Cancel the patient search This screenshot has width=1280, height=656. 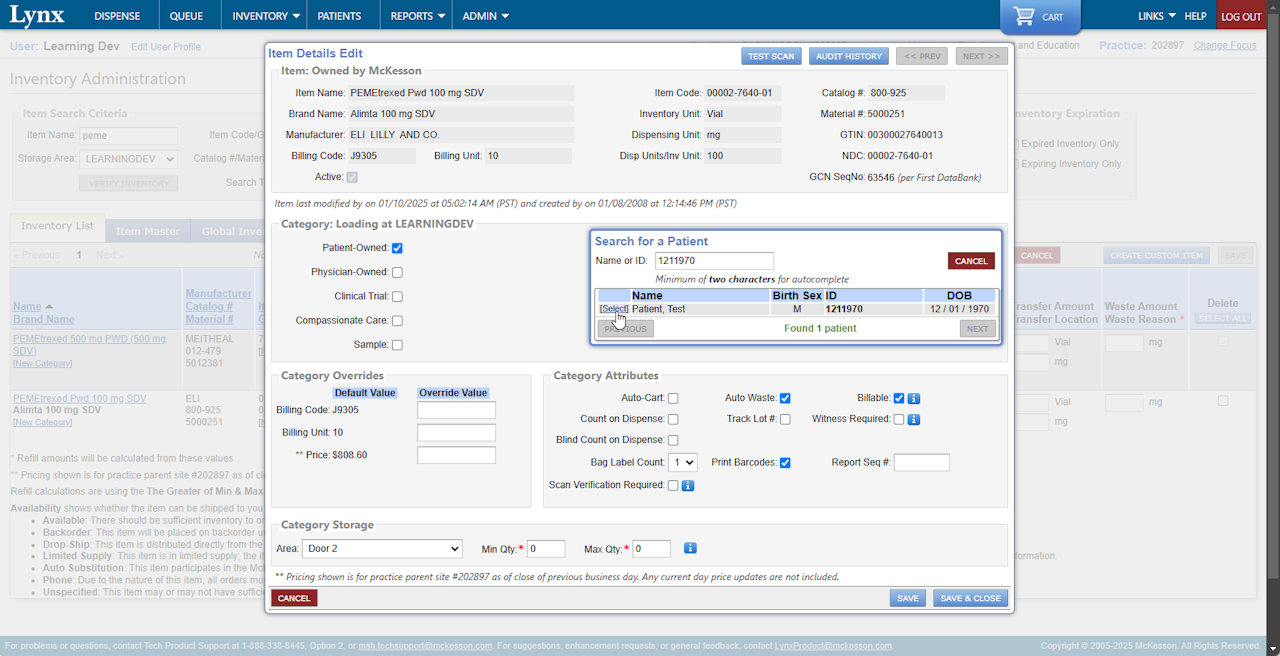click(970, 261)
